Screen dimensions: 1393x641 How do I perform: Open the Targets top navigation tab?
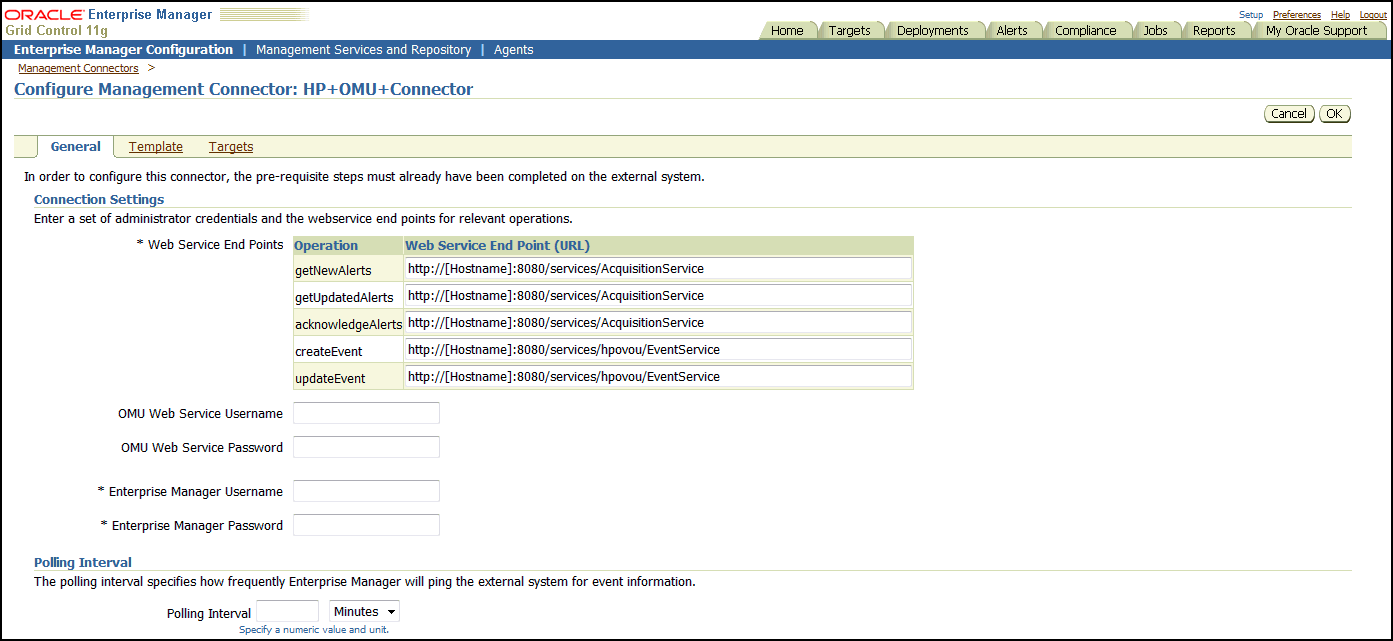click(850, 30)
